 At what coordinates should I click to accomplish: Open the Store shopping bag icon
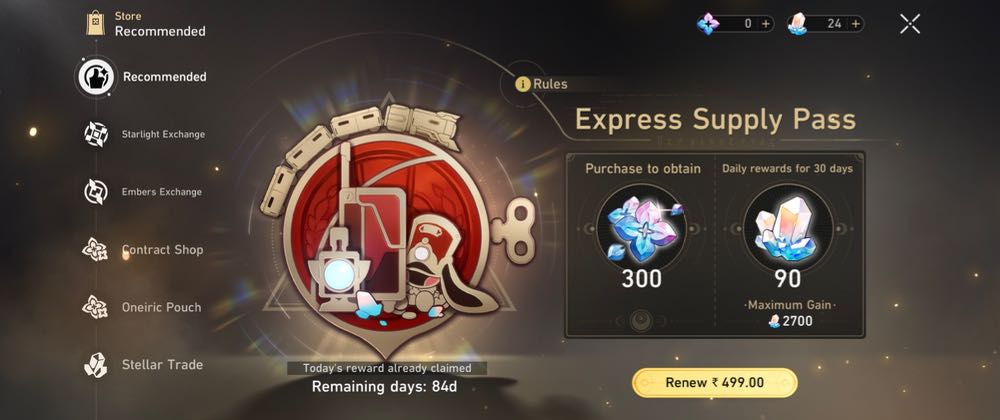[x=96, y=23]
